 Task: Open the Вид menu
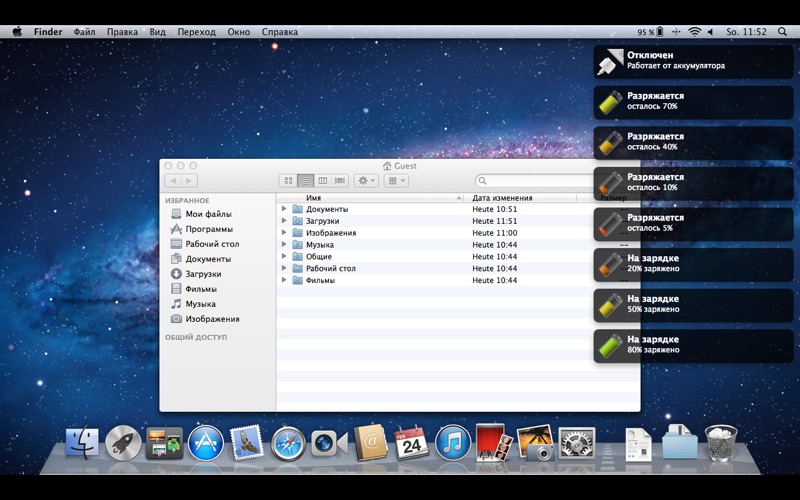click(158, 32)
